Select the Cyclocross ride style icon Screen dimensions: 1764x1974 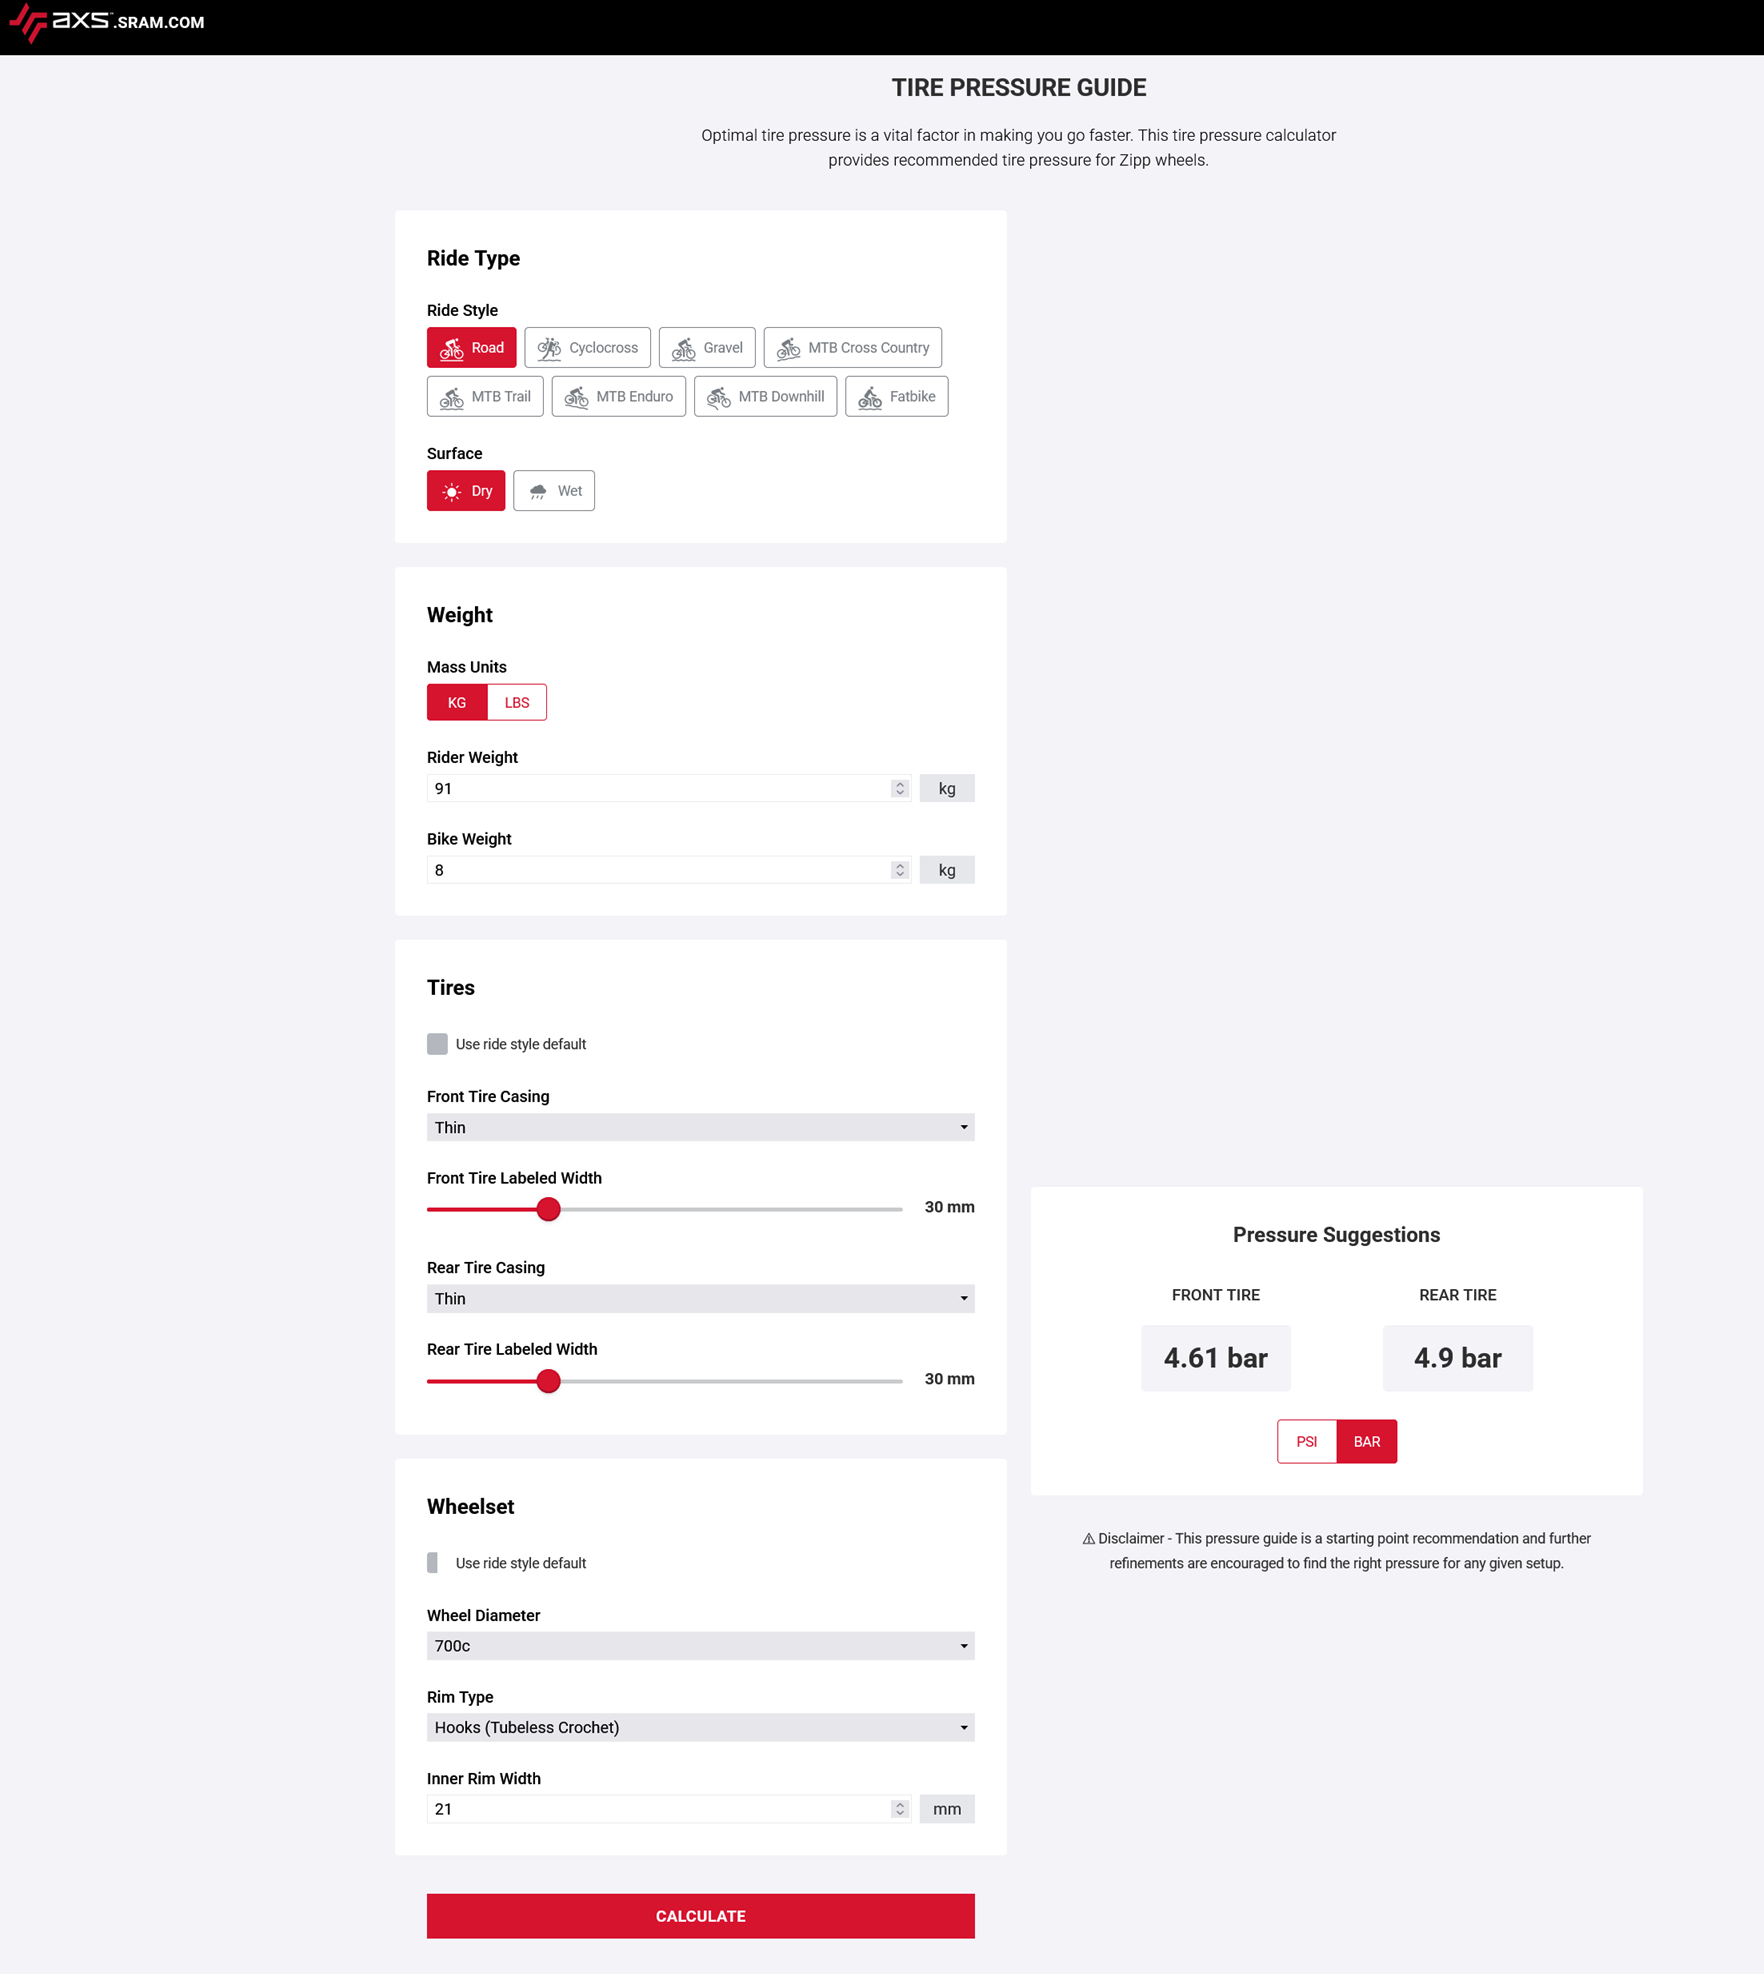(x=549, y=348)
